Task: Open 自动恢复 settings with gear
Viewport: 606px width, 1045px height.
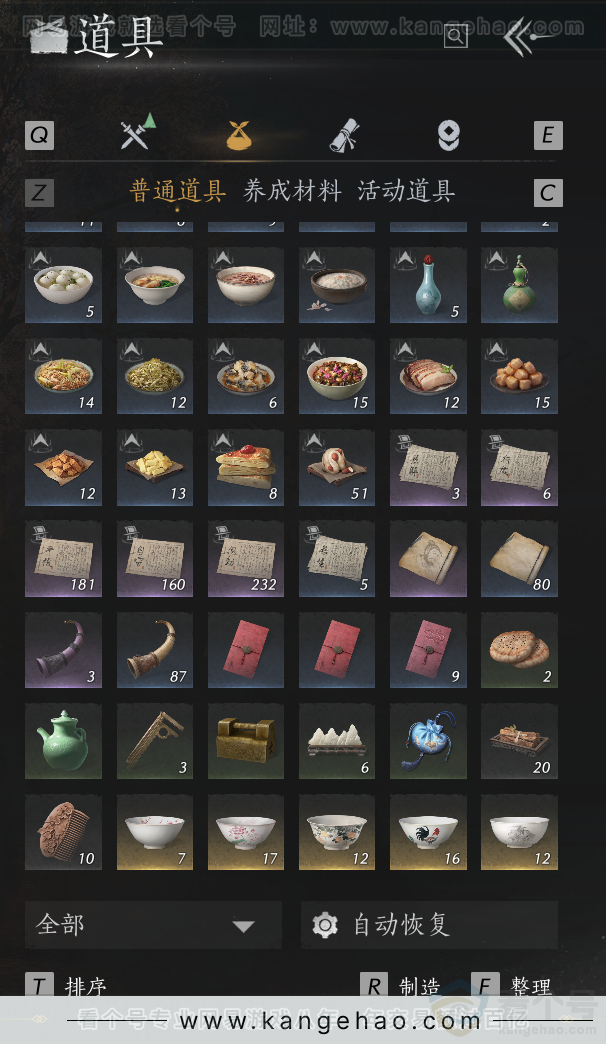Action: tap(429, 925)
